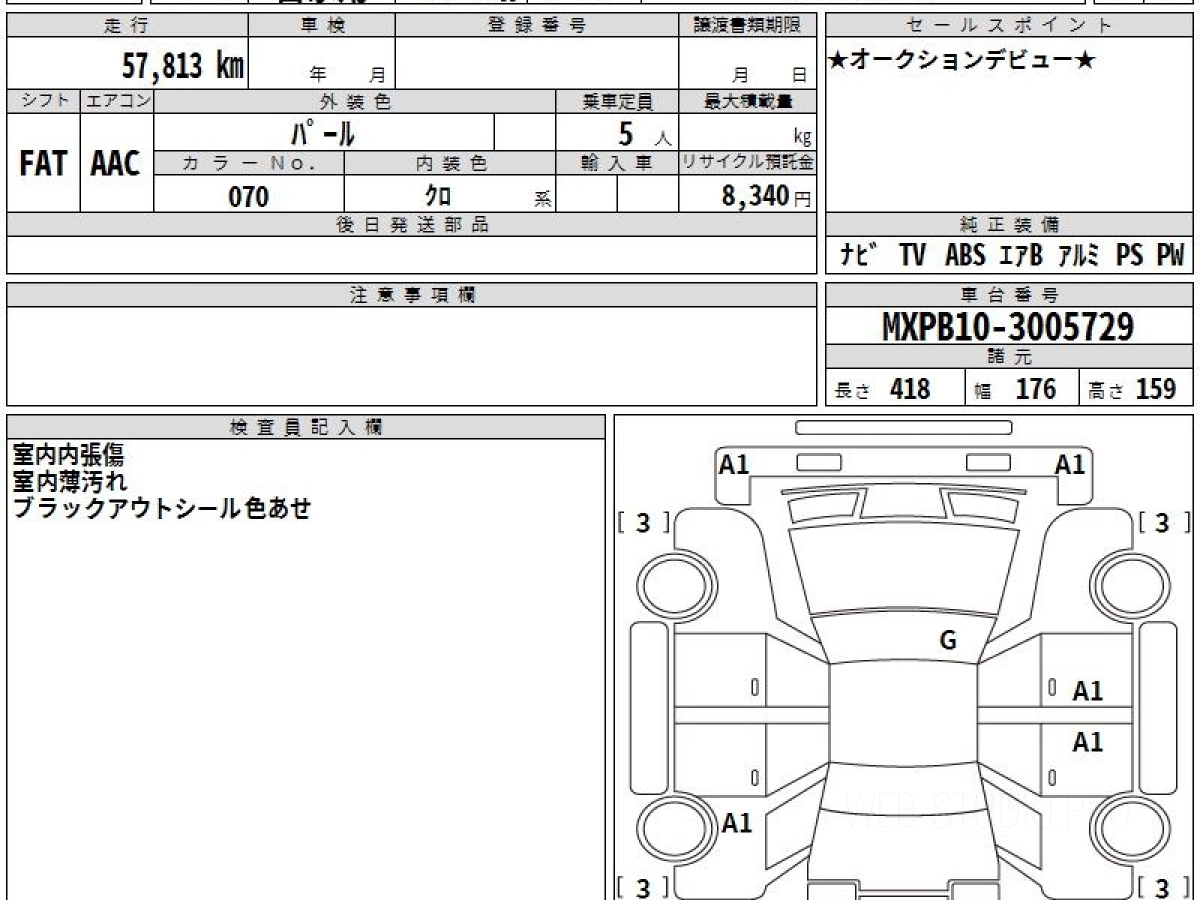The height and width of the screenshot is (900, 1200).
Task: Select A1 mark at front-left bumper corner
Action: click(735, 464)
